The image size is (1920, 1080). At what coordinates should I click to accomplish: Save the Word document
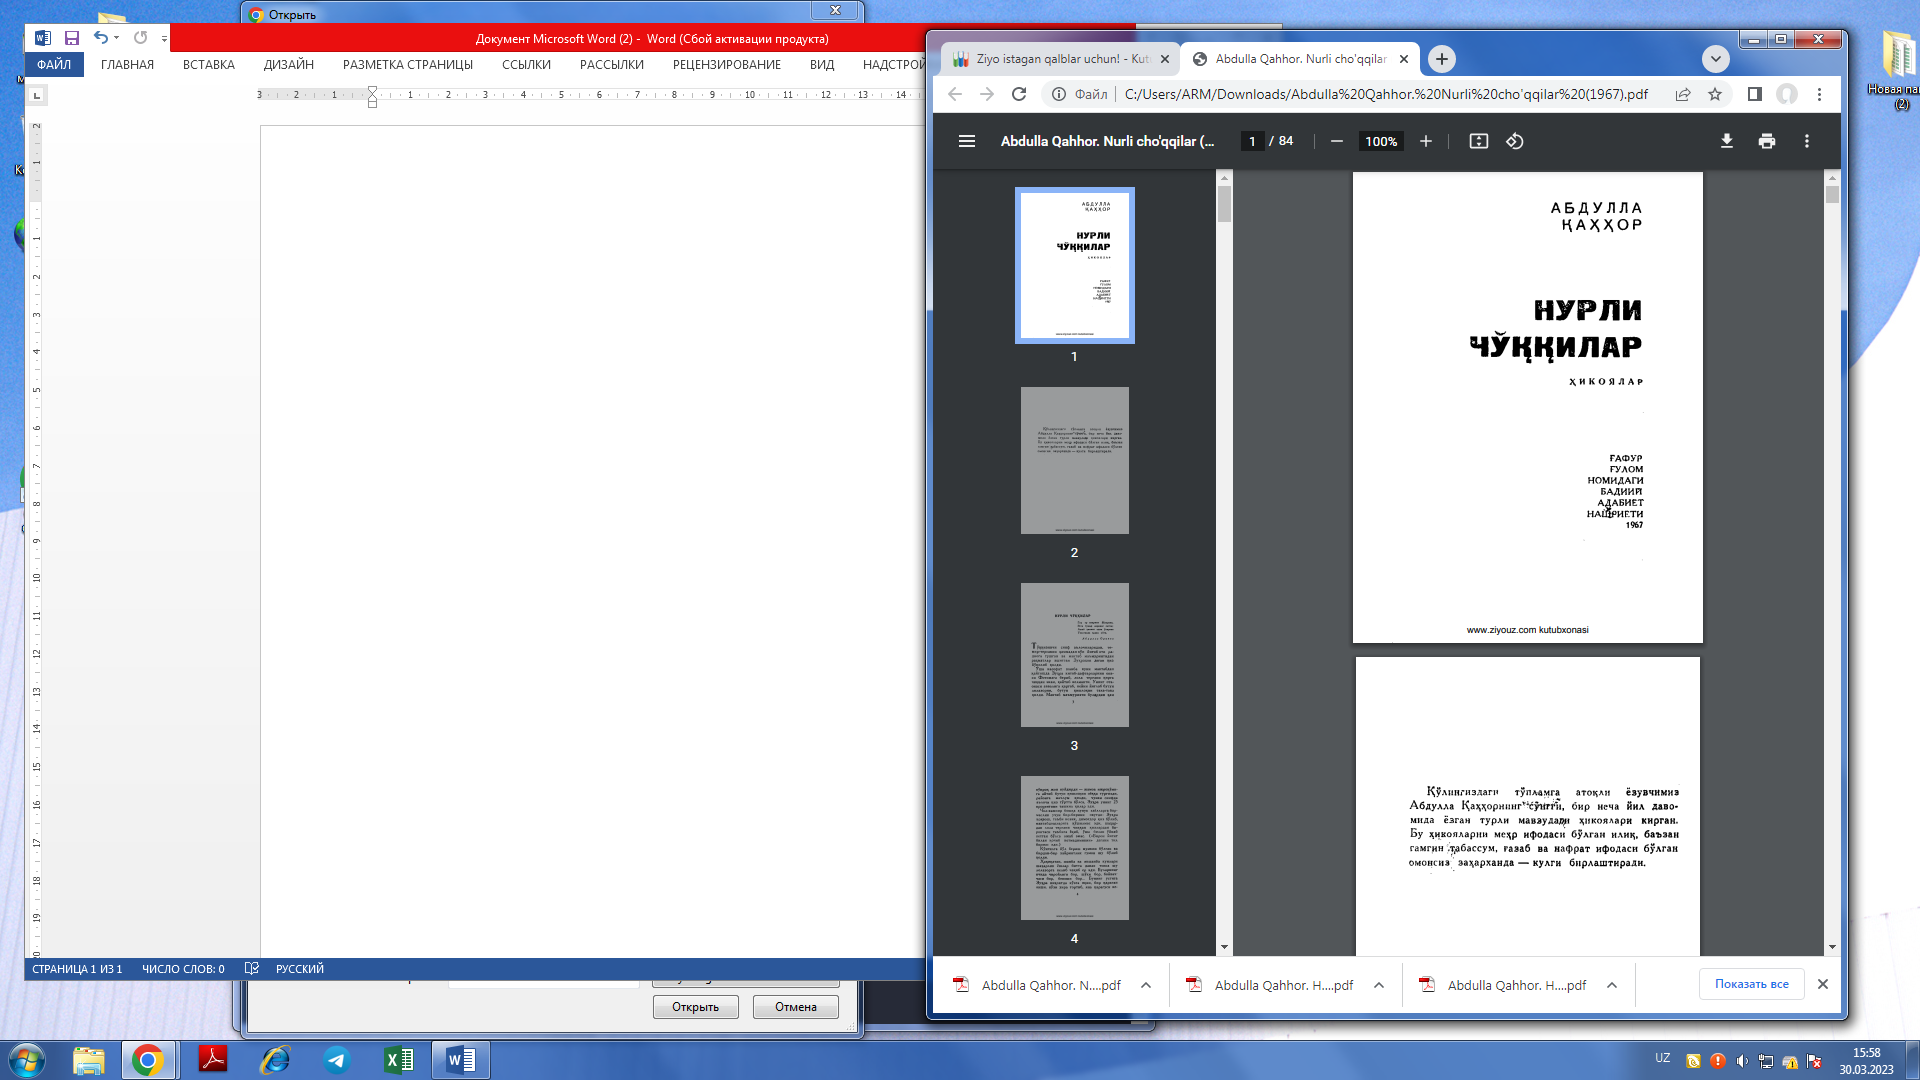coord(72,38)
